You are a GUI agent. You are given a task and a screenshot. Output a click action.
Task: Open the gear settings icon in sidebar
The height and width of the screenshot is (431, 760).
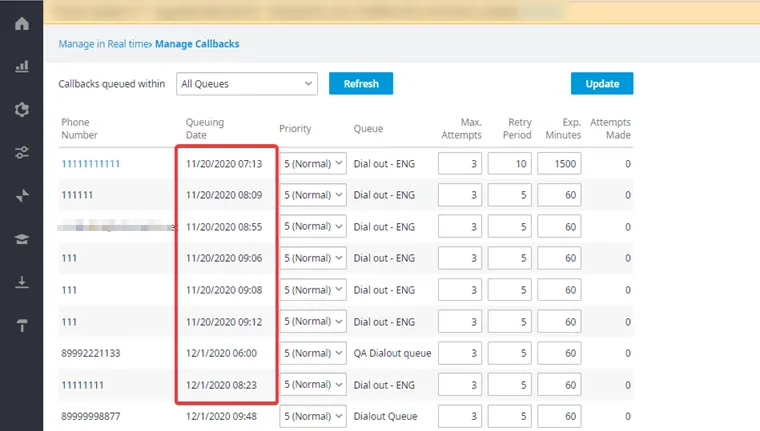(22, 110)
